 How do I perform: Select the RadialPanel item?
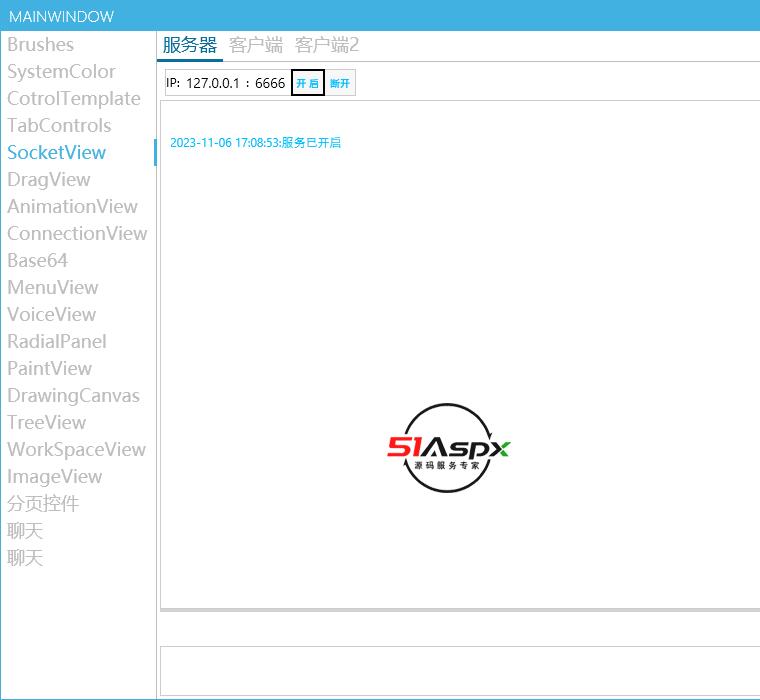(57, 342)
